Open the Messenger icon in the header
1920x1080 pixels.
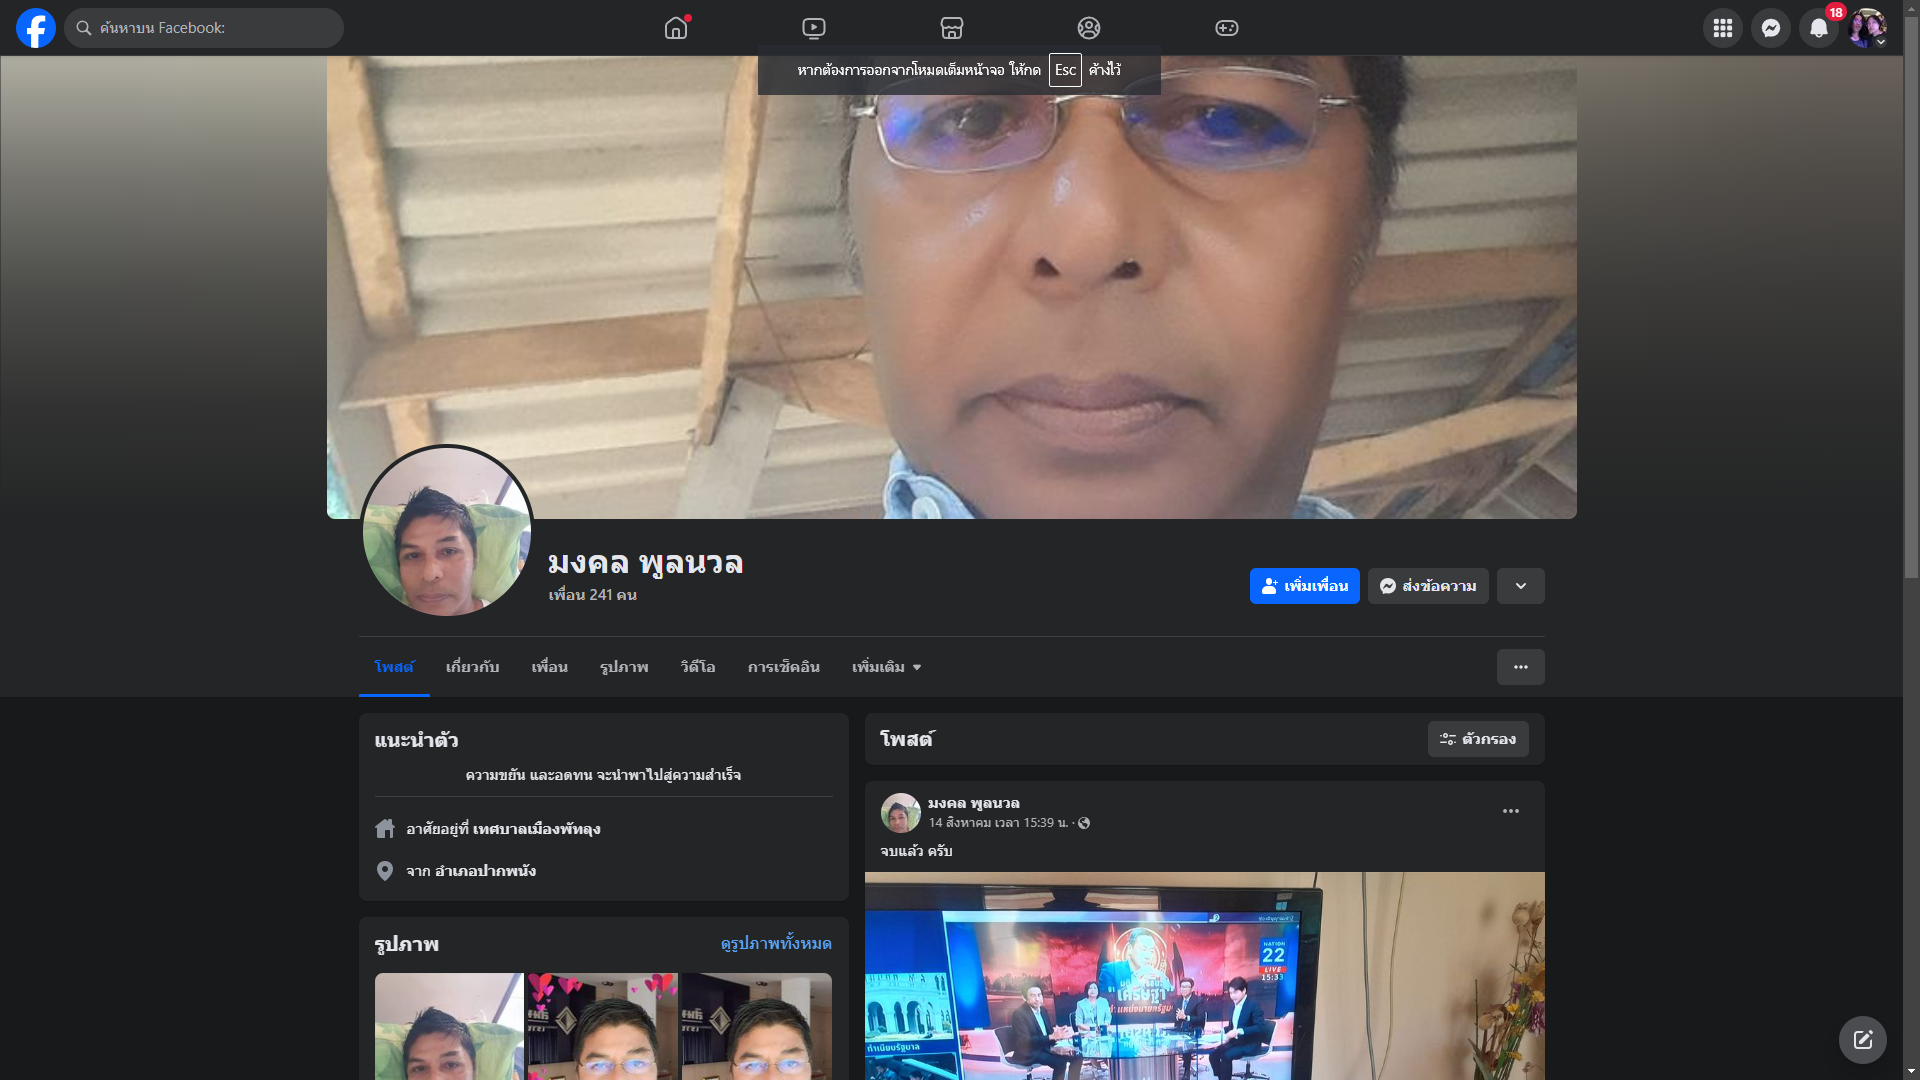(1770, 28)
